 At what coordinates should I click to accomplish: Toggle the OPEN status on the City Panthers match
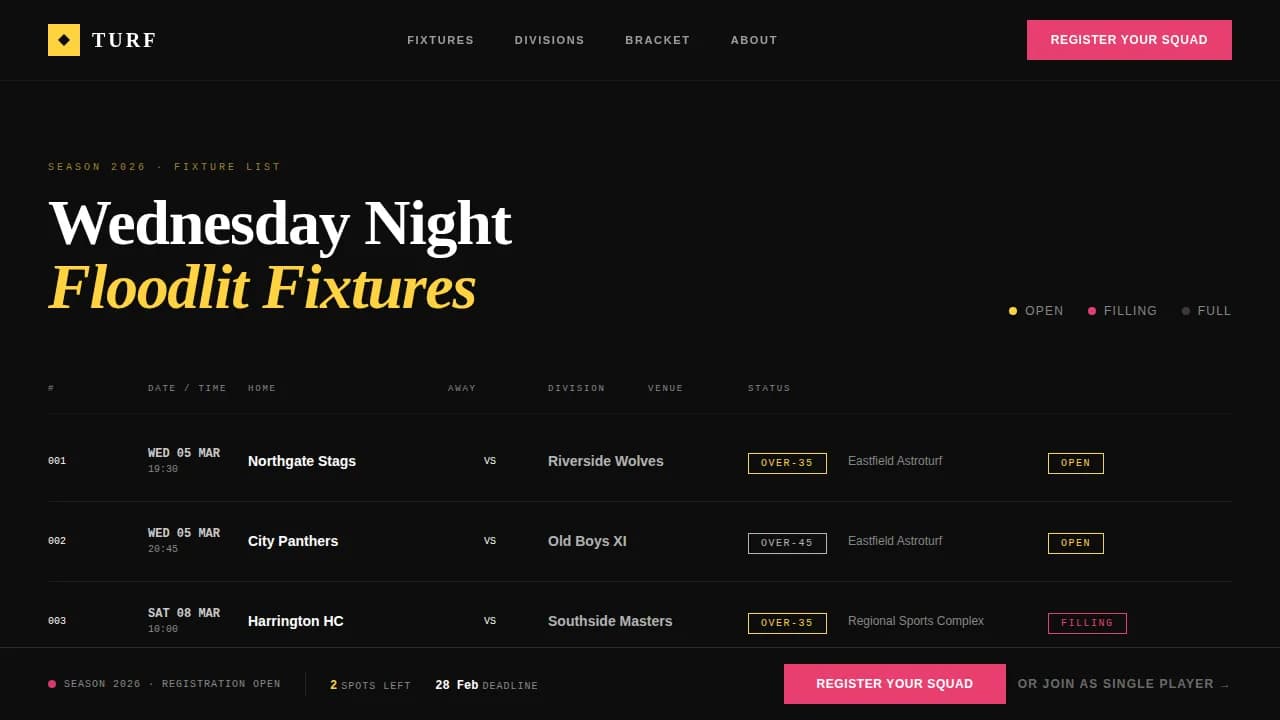coord(1075,543)
